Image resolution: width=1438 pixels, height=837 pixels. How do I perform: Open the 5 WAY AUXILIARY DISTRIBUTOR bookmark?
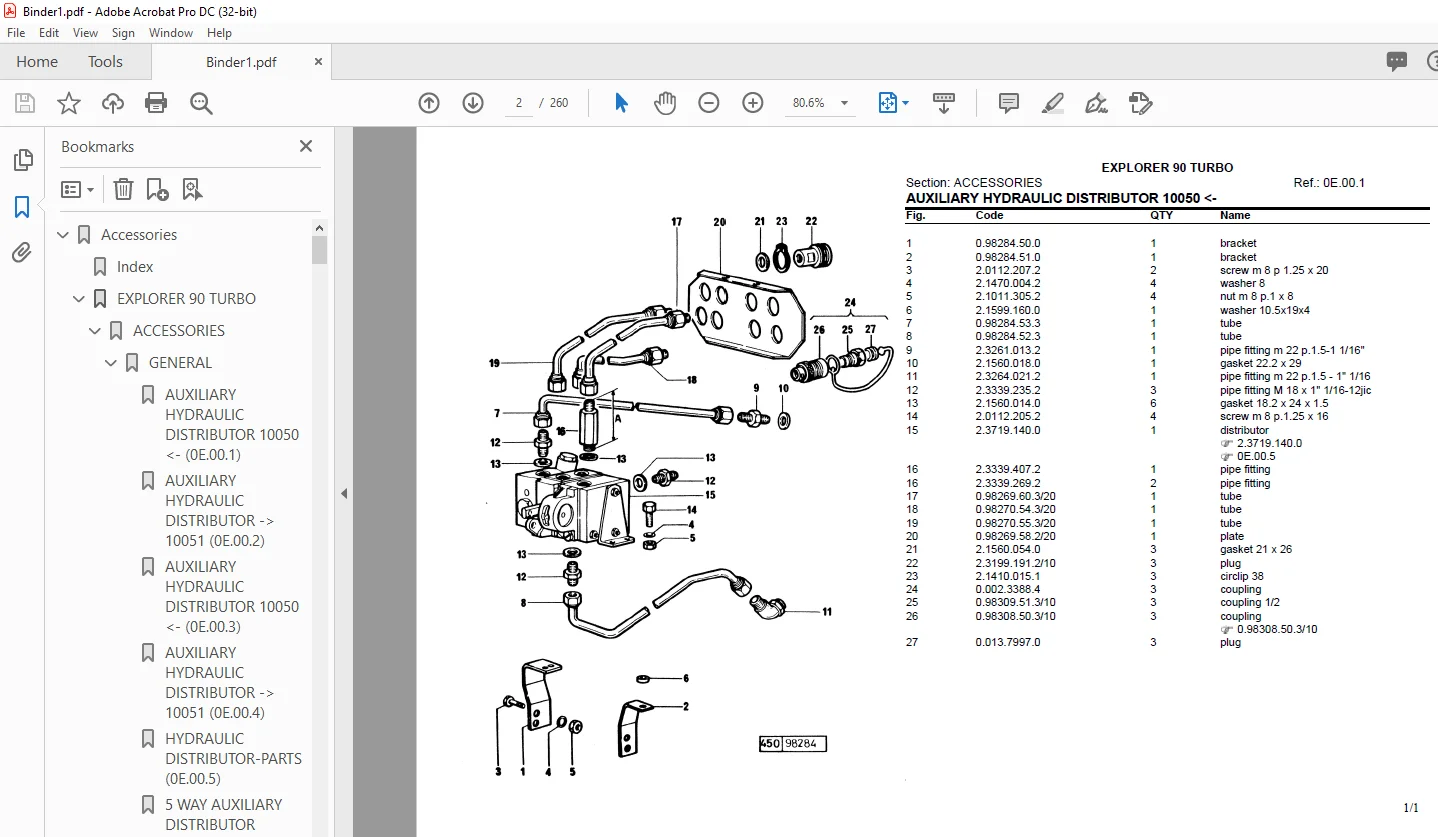[224, 815]
